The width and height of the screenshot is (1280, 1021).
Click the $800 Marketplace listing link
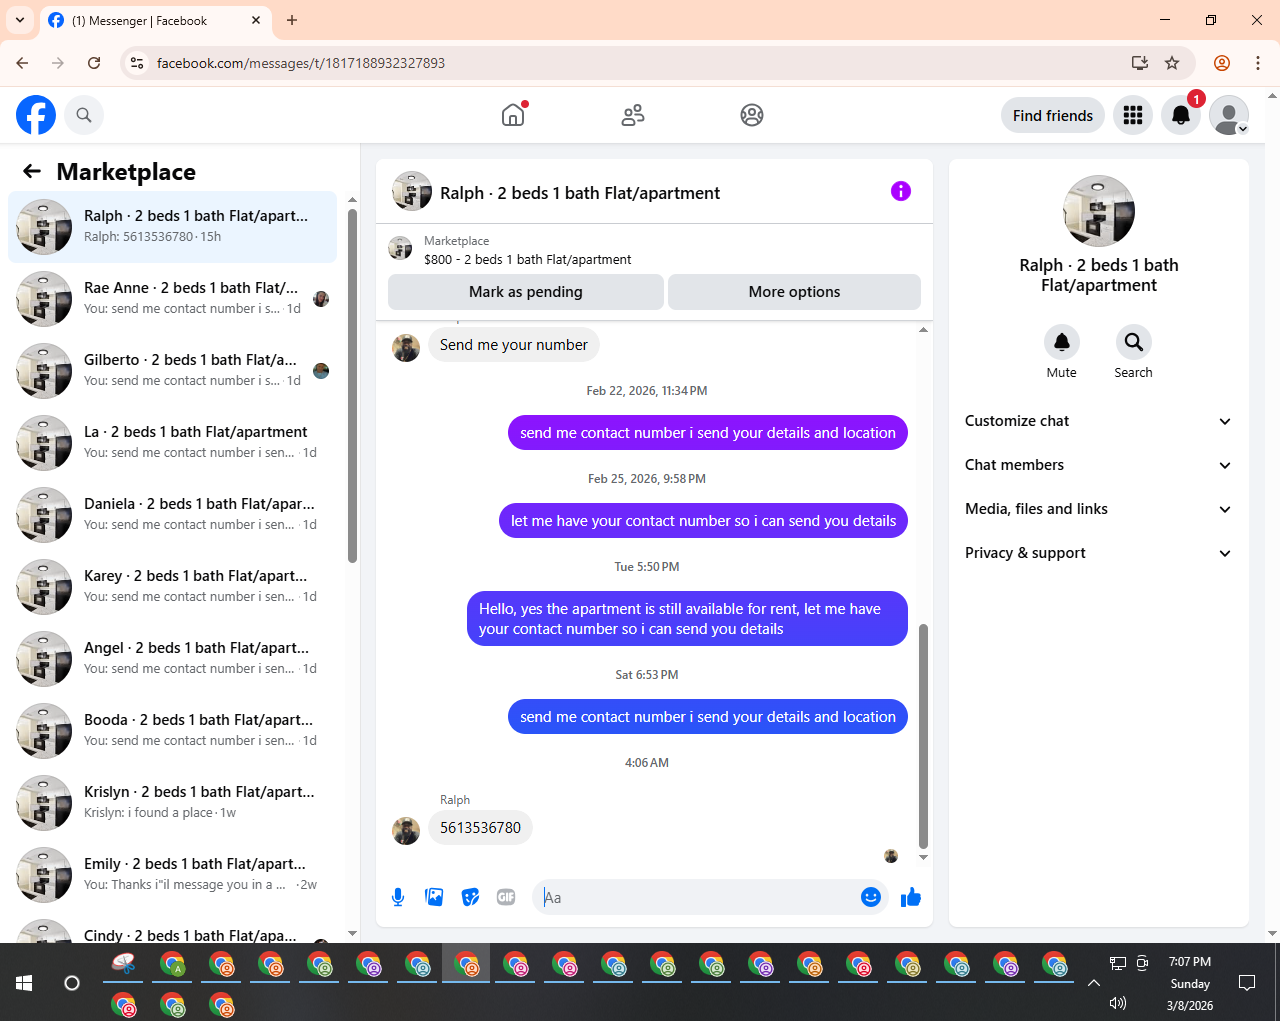pos(527,259)
